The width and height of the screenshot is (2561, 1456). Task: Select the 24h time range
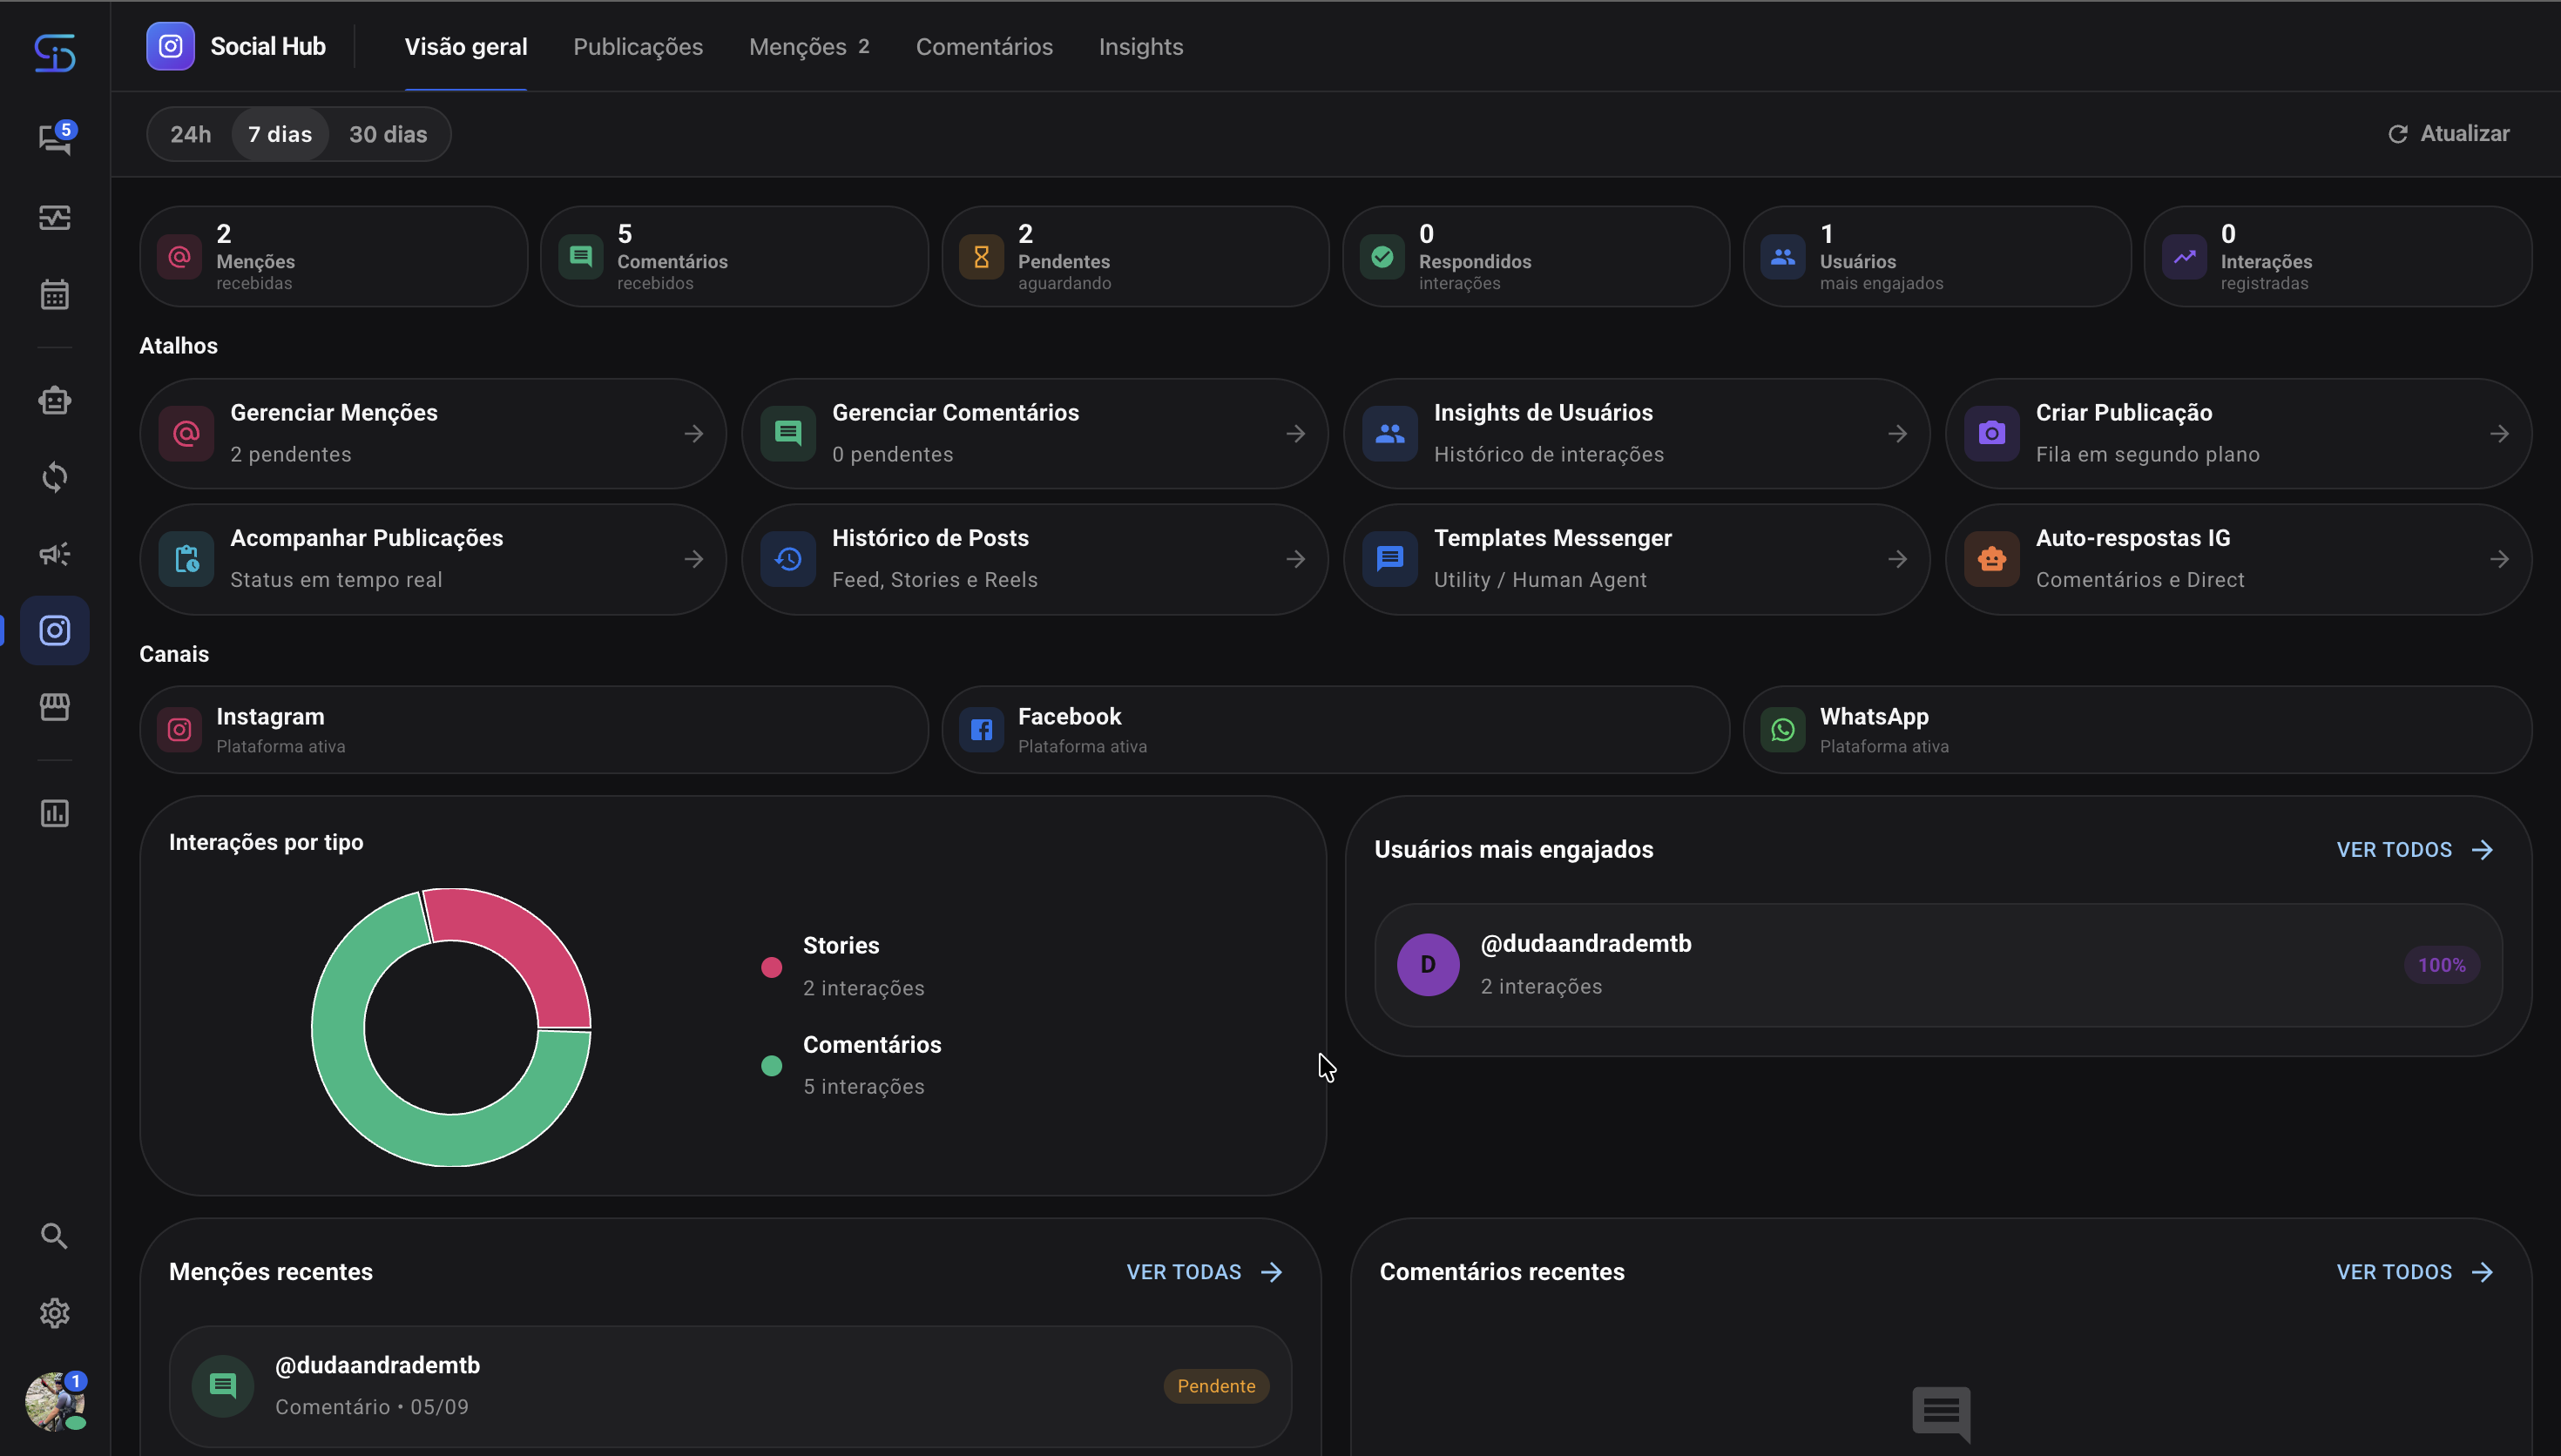pyautogui.click(x=191, y=134)
